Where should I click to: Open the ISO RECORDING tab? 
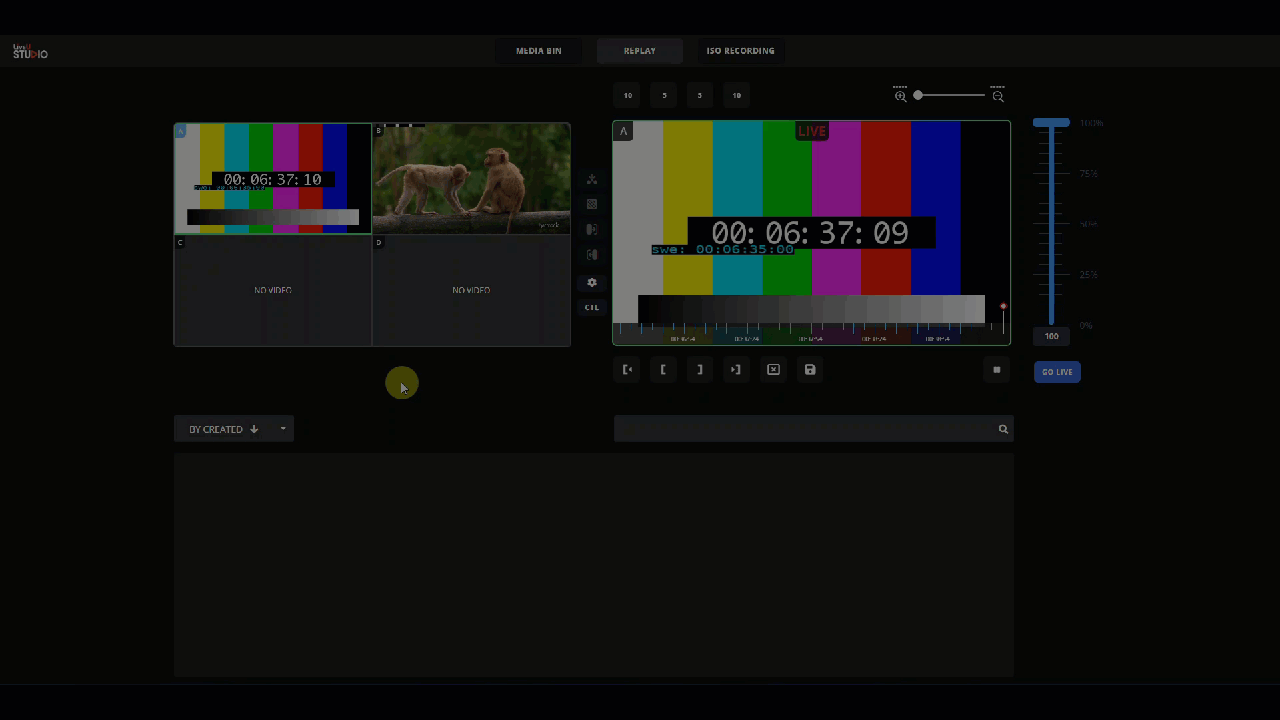741,50
